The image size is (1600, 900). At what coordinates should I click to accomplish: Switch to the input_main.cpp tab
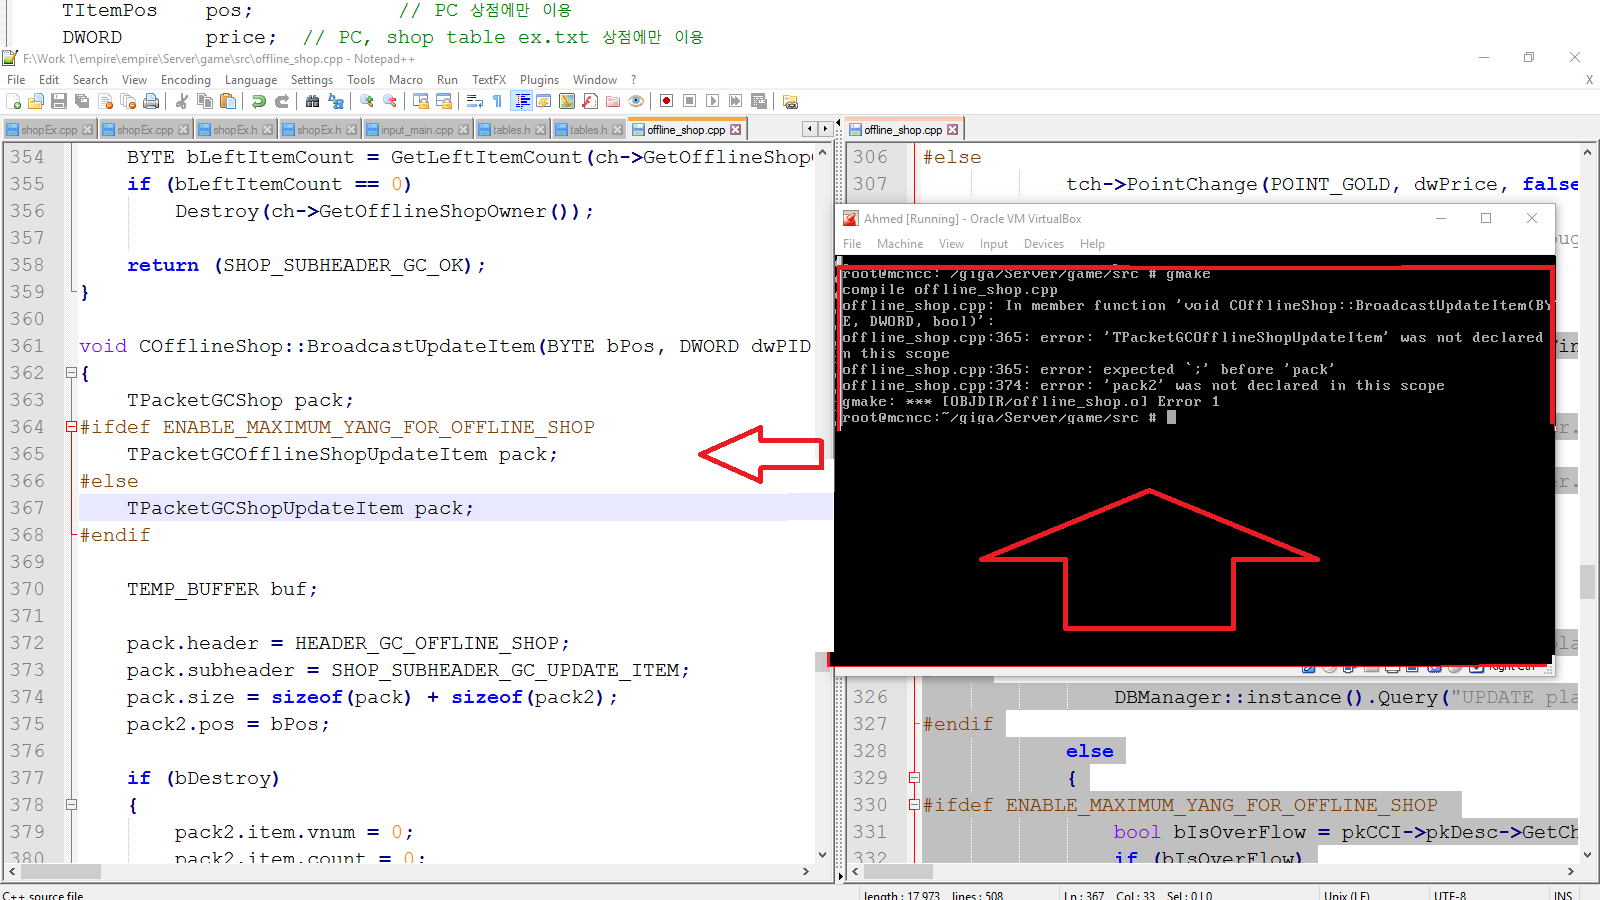pyautogui.click(x=416, y=130)
